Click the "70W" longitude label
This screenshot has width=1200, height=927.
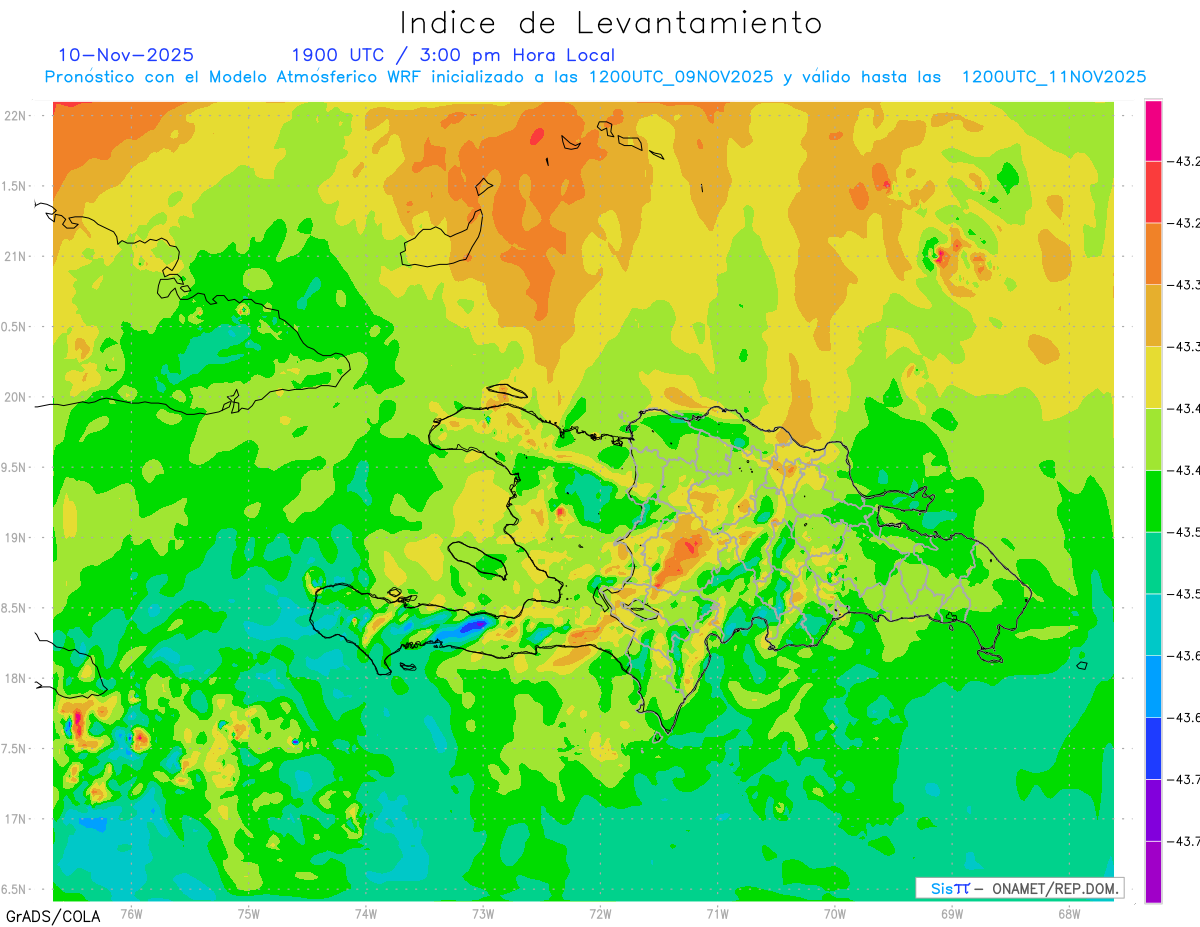[x=835, y=914]
